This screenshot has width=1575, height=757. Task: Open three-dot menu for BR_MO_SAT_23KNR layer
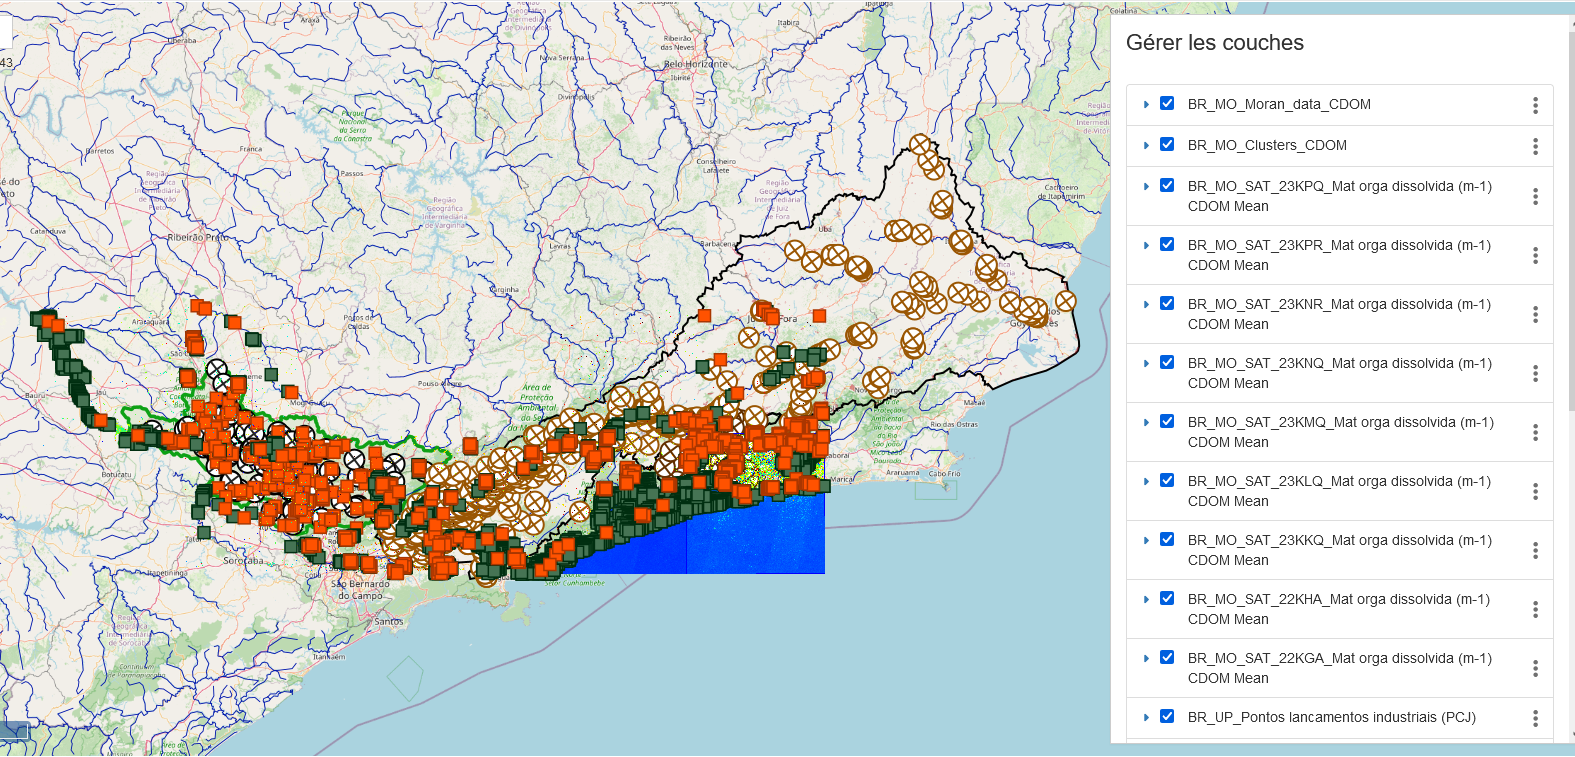coord(1535,314)
